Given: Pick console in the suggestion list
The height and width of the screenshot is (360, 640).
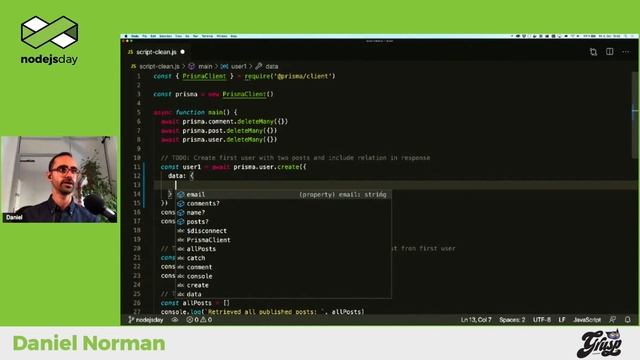Looking at the screenshot, I should (x=283, y=276).
